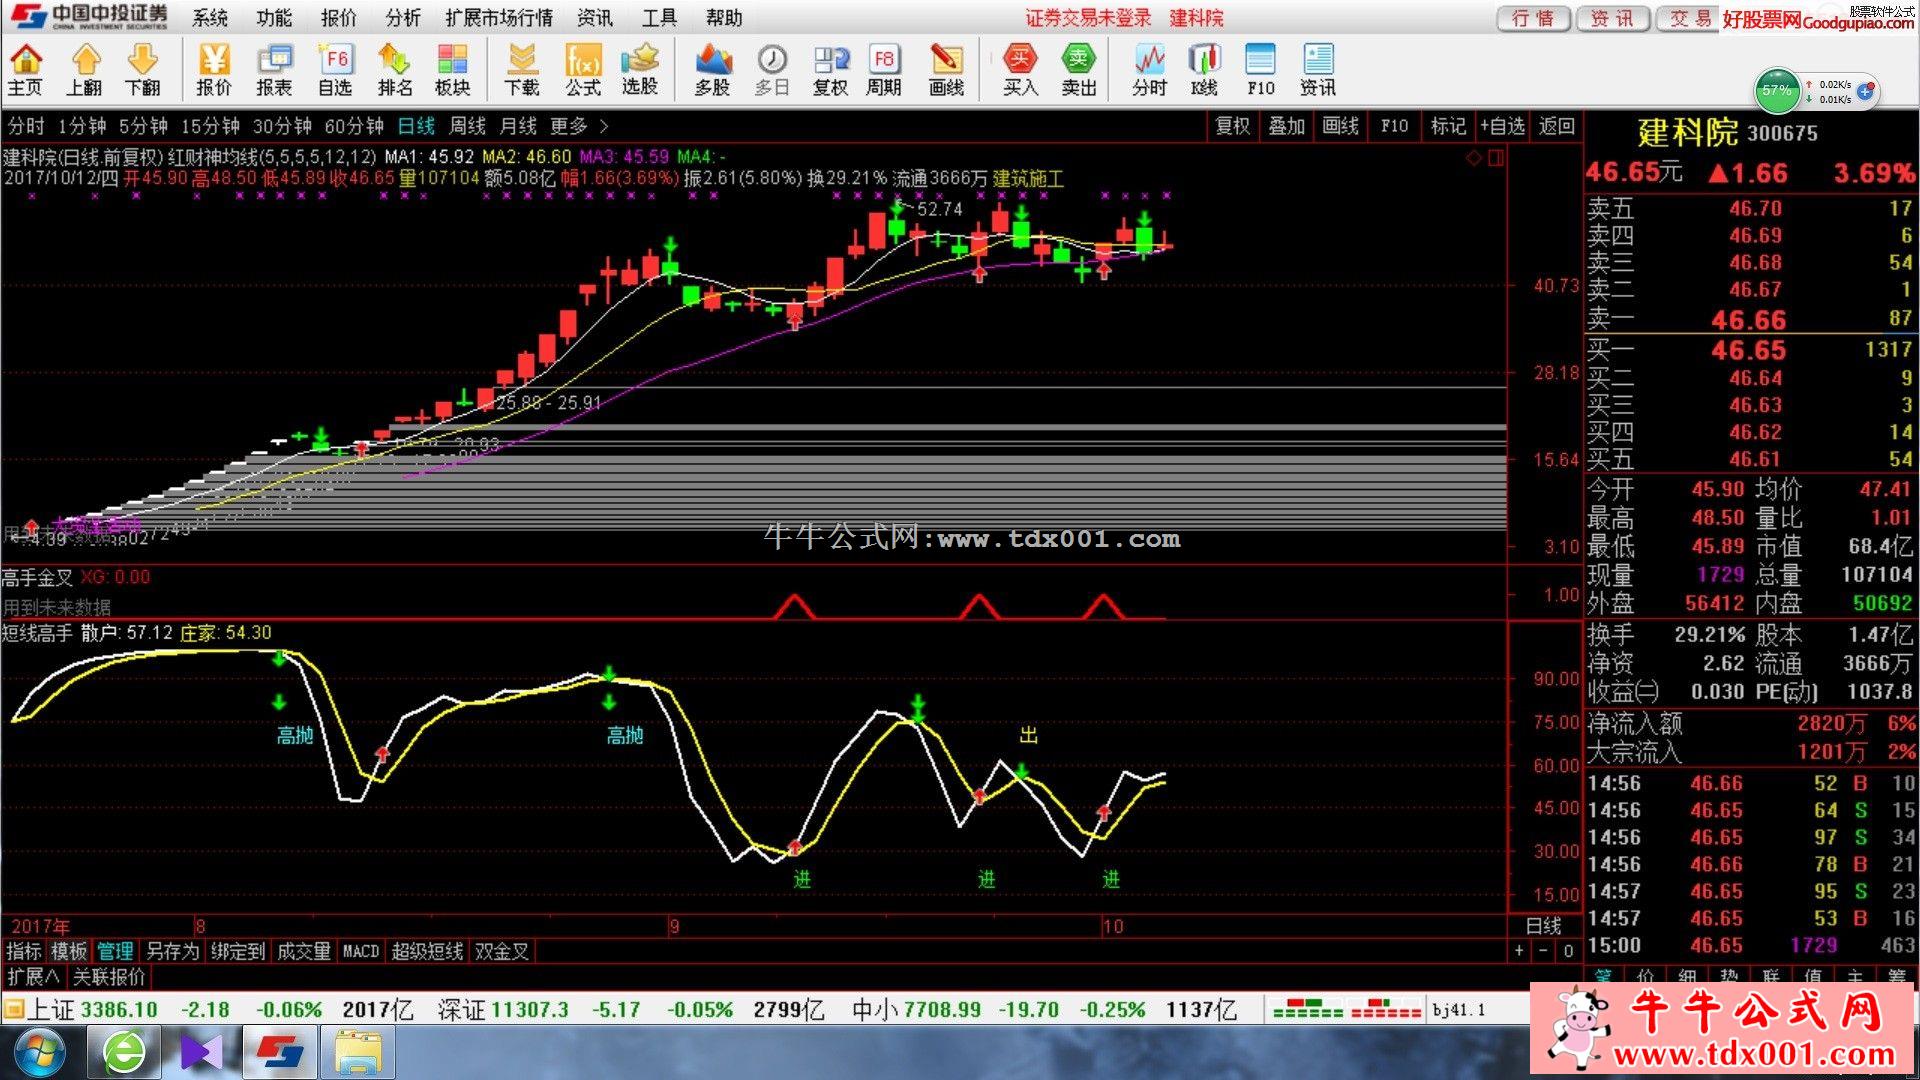The width and height of the screenshot is (1920, 1080).
Task: Select the 日线 daily period tab
Action: (416, 126)
